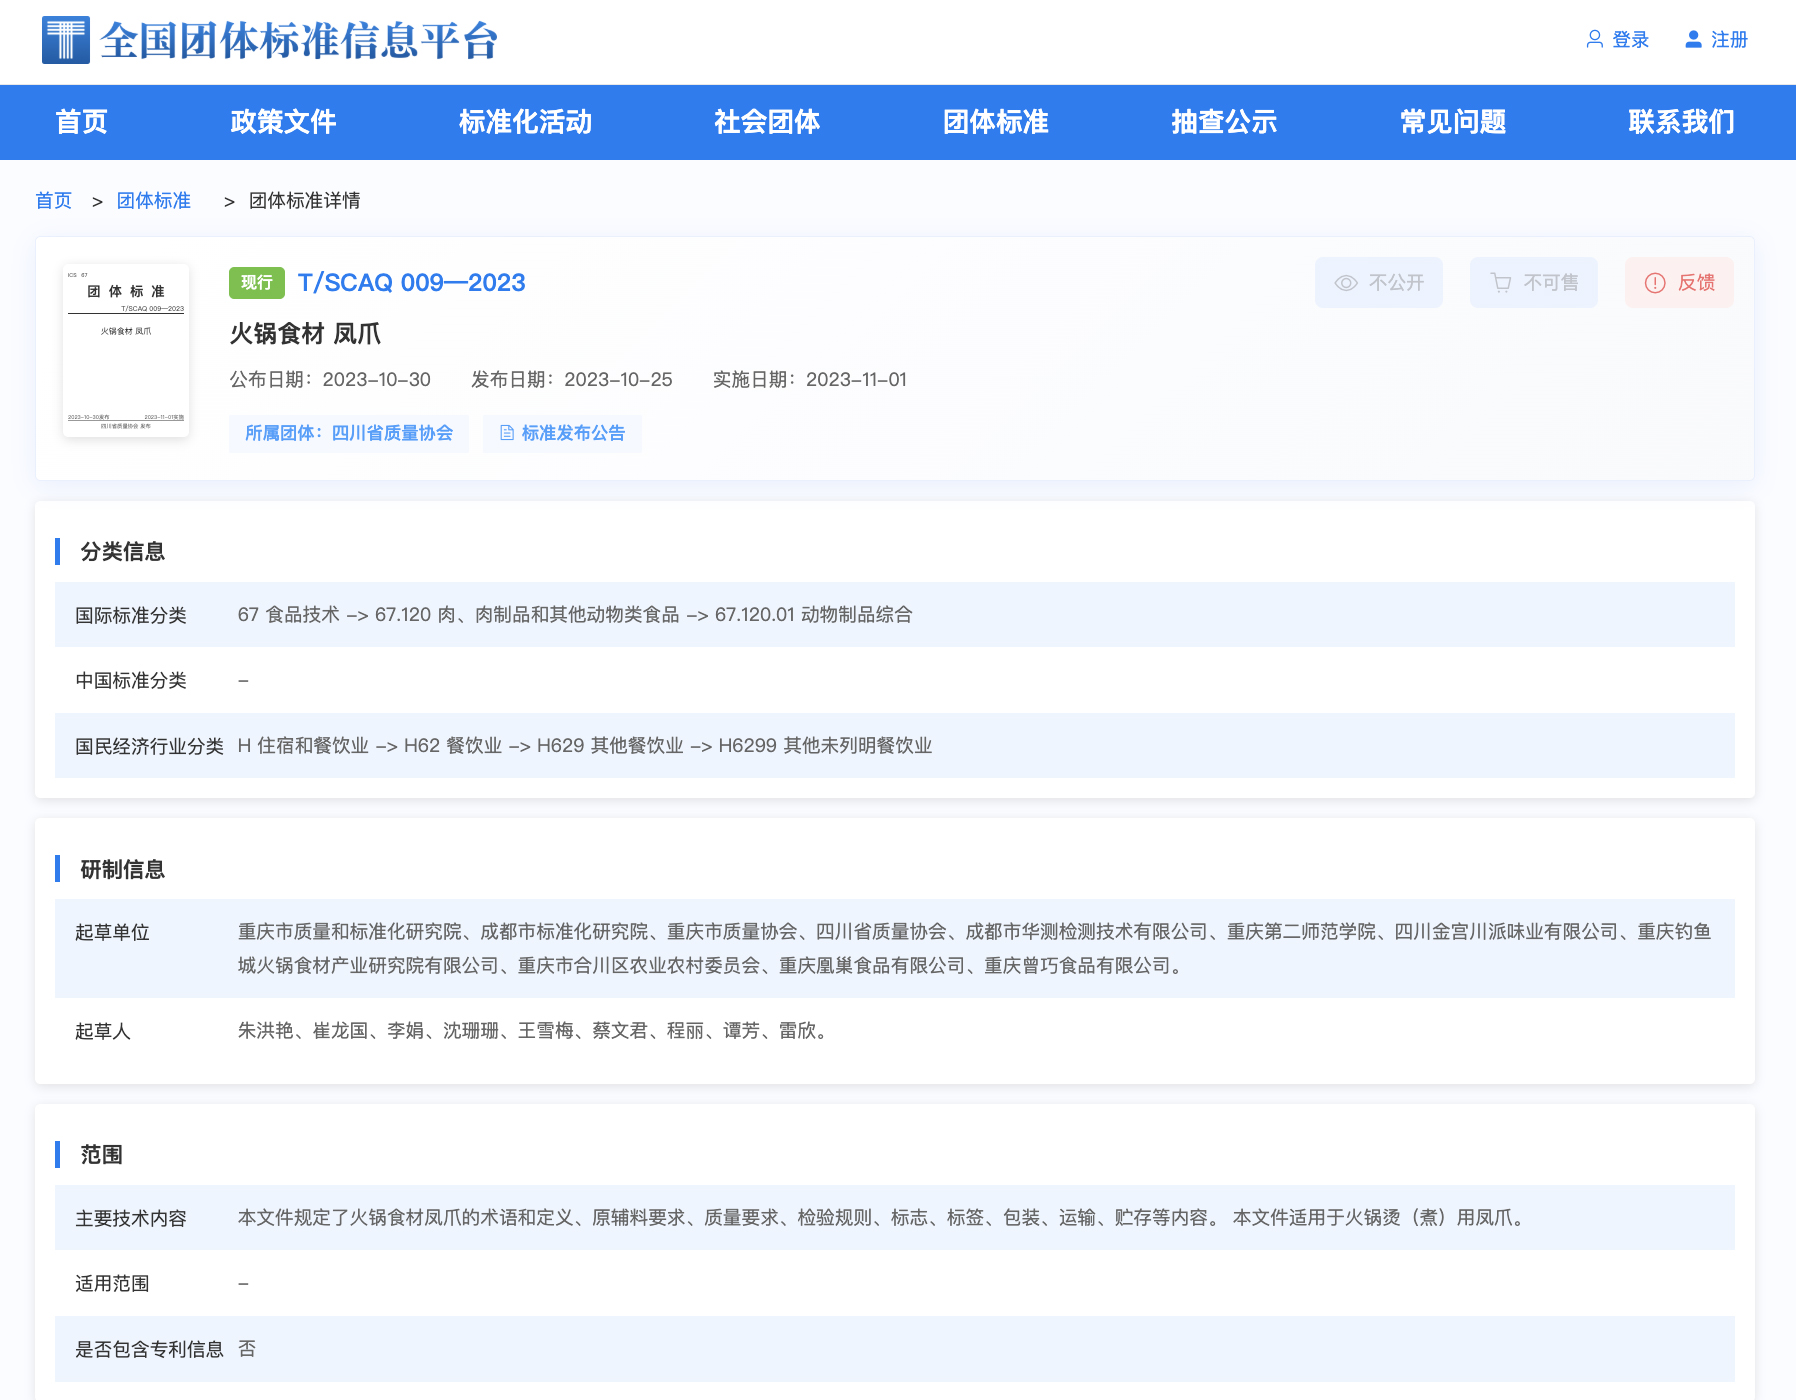Screen dimensions: 1796x1400
Task: Click the 范围 section heading
Action: click(101, 1154)
